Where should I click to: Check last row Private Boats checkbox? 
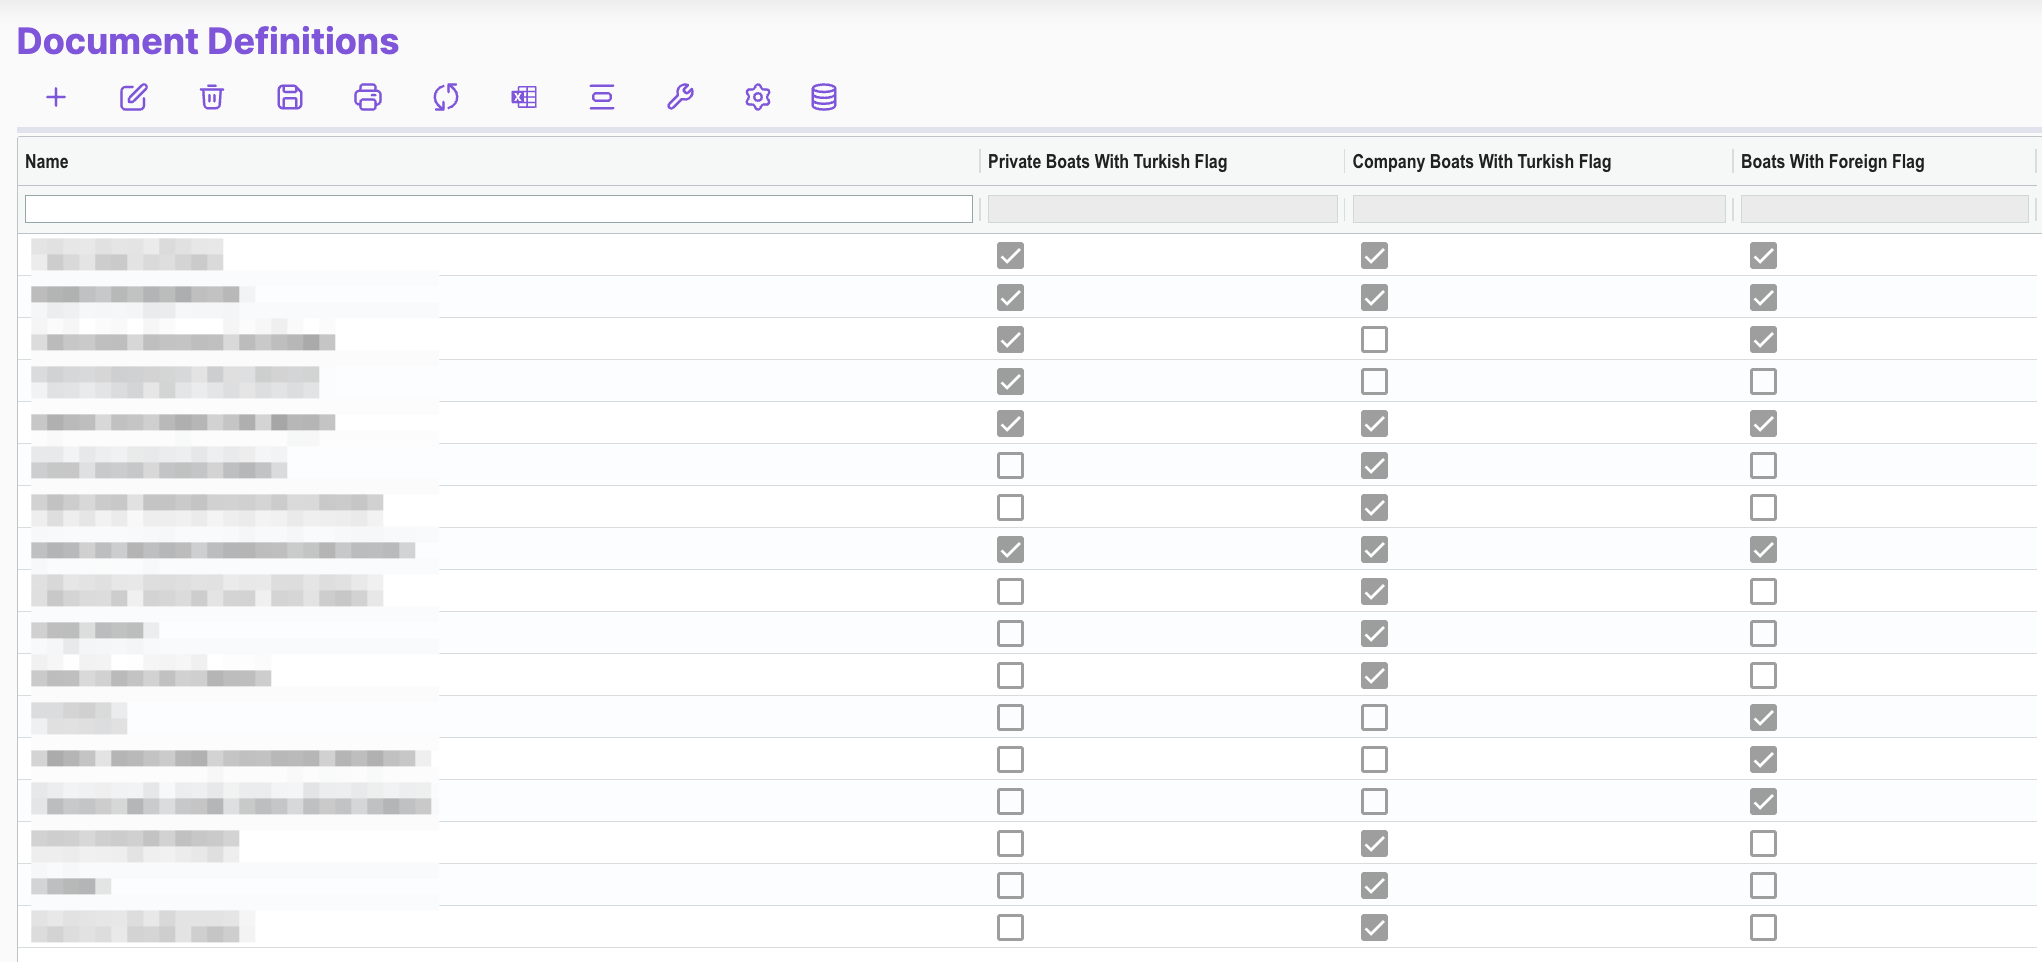tap(1010, 928)
